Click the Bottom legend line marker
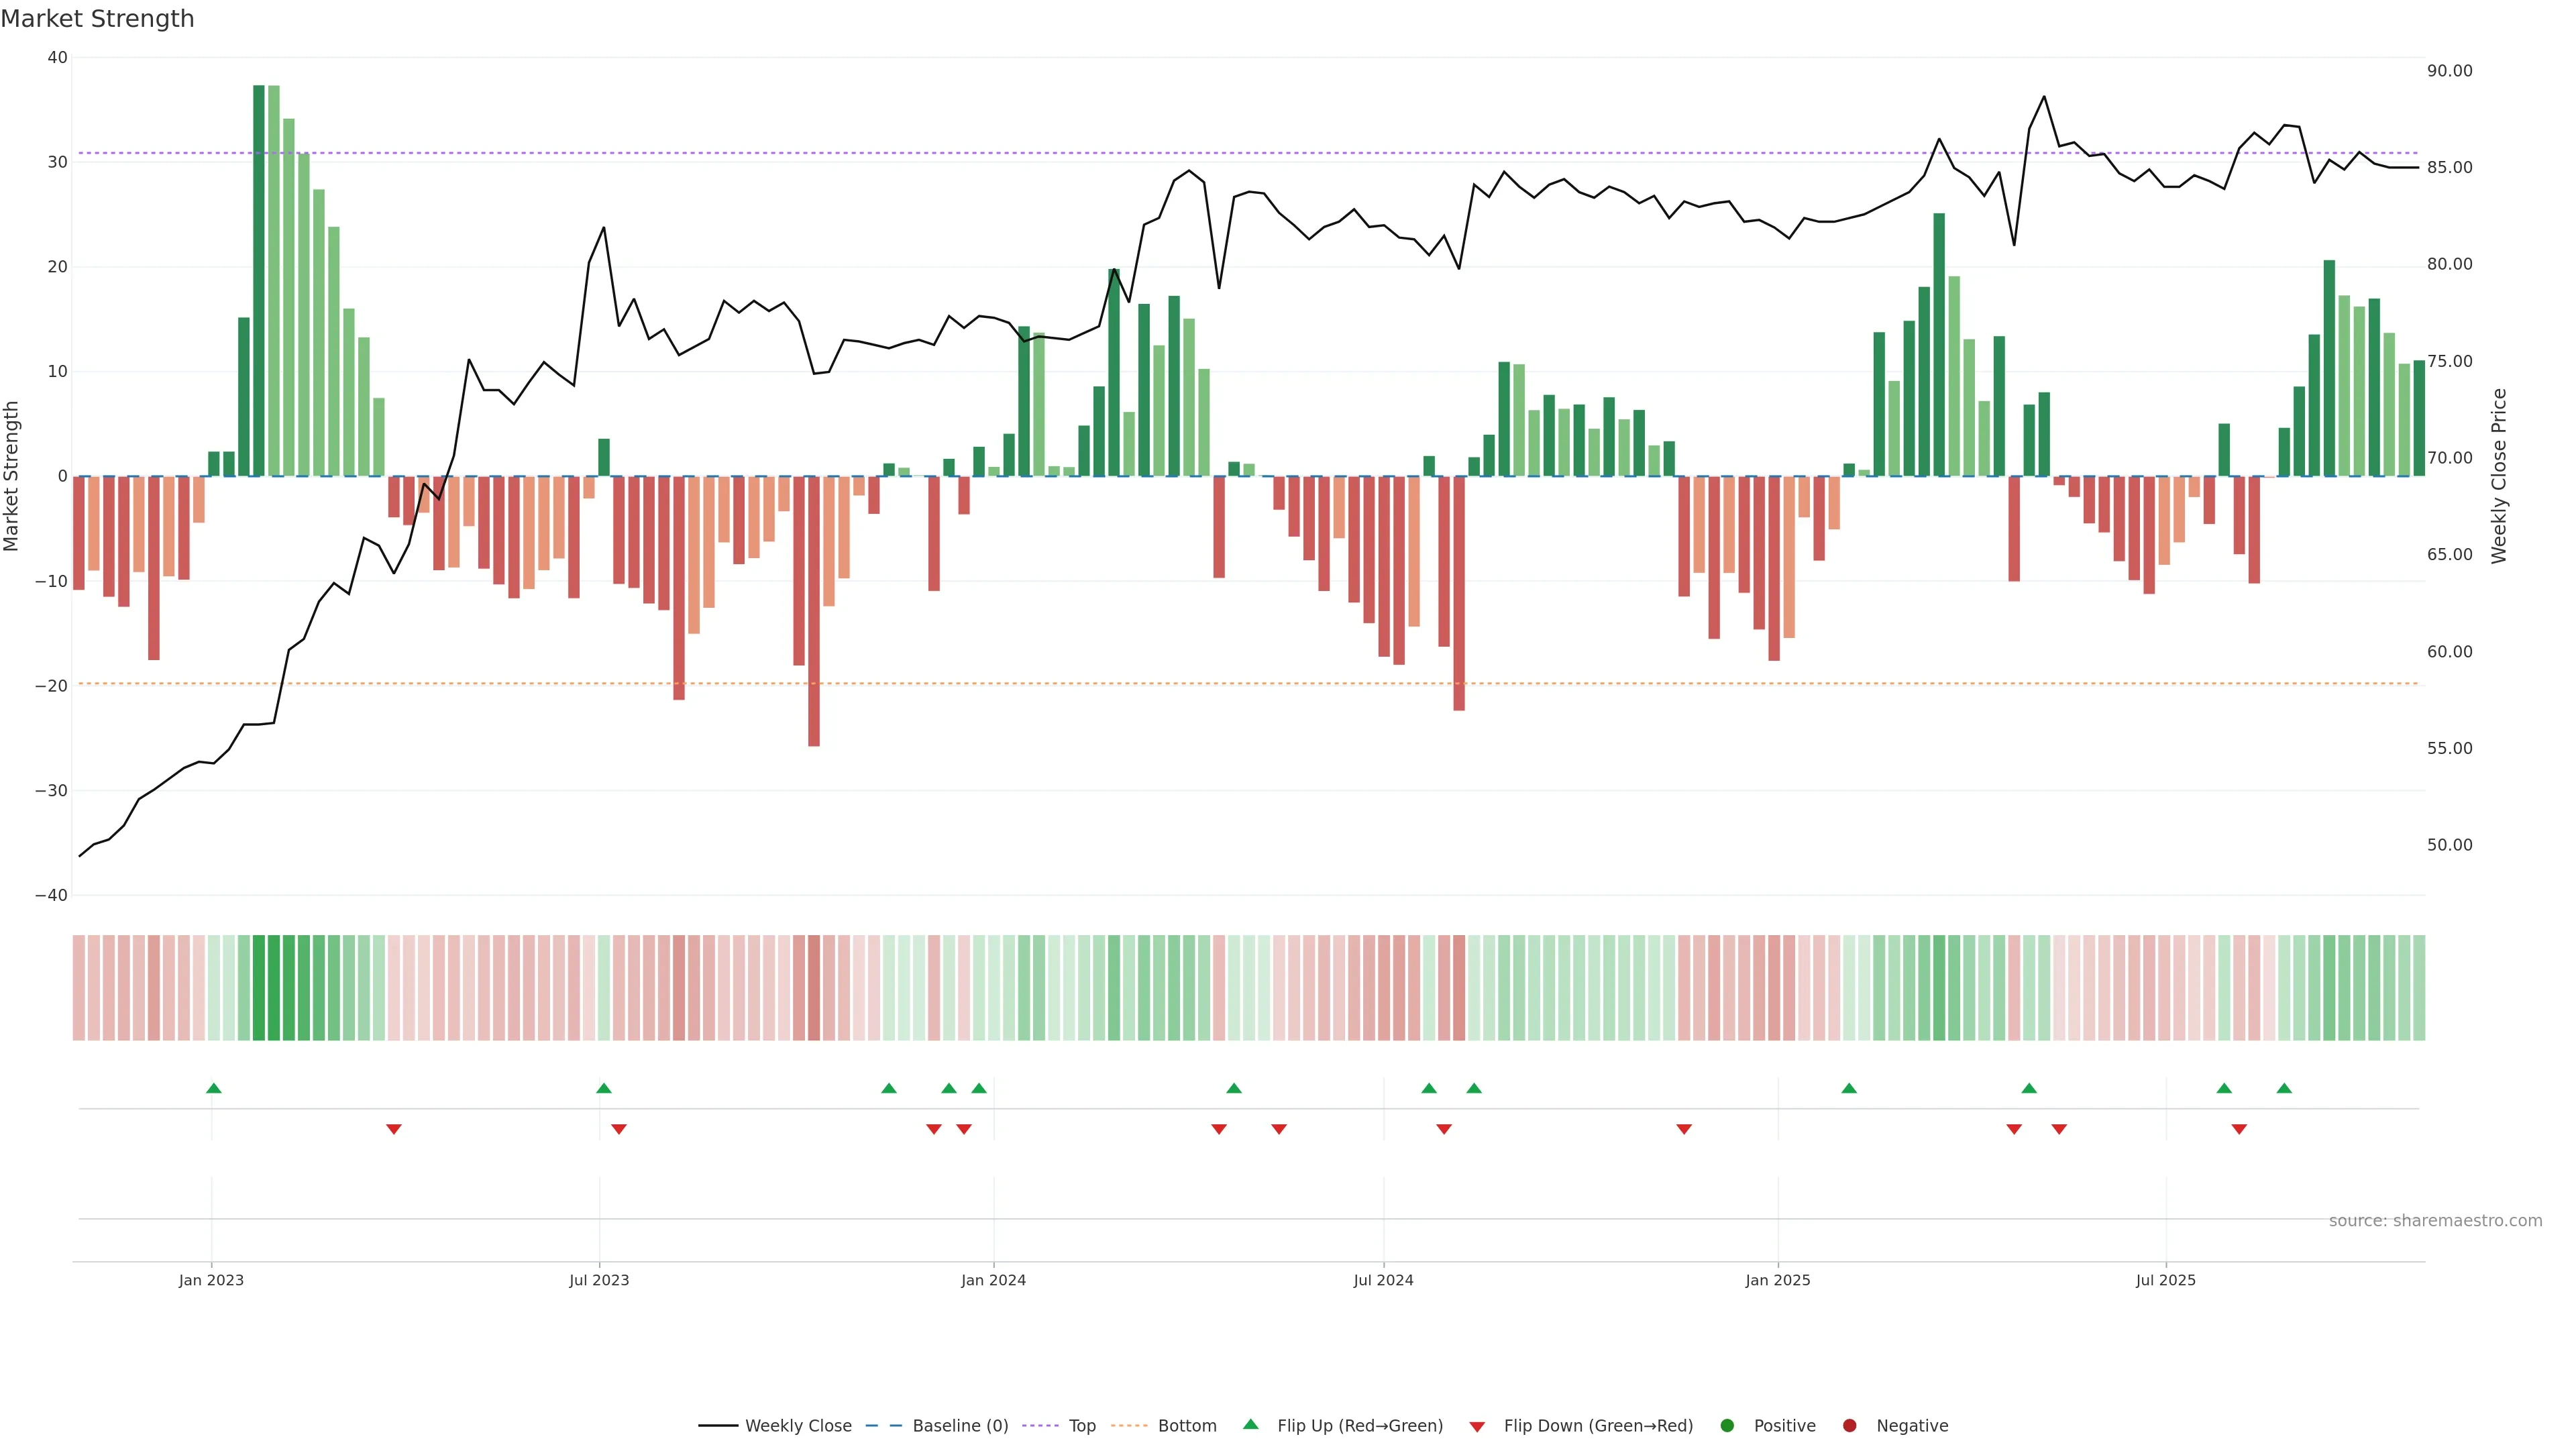 pyautogui.click(x=1129, y=1426)
